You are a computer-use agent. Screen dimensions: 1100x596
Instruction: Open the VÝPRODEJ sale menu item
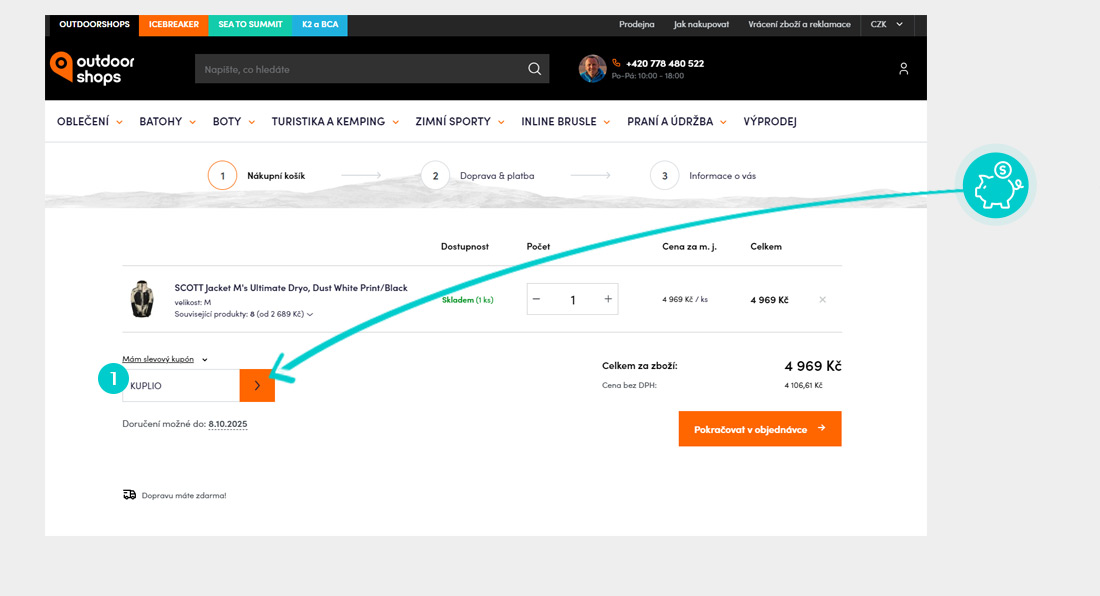point(769,122)
